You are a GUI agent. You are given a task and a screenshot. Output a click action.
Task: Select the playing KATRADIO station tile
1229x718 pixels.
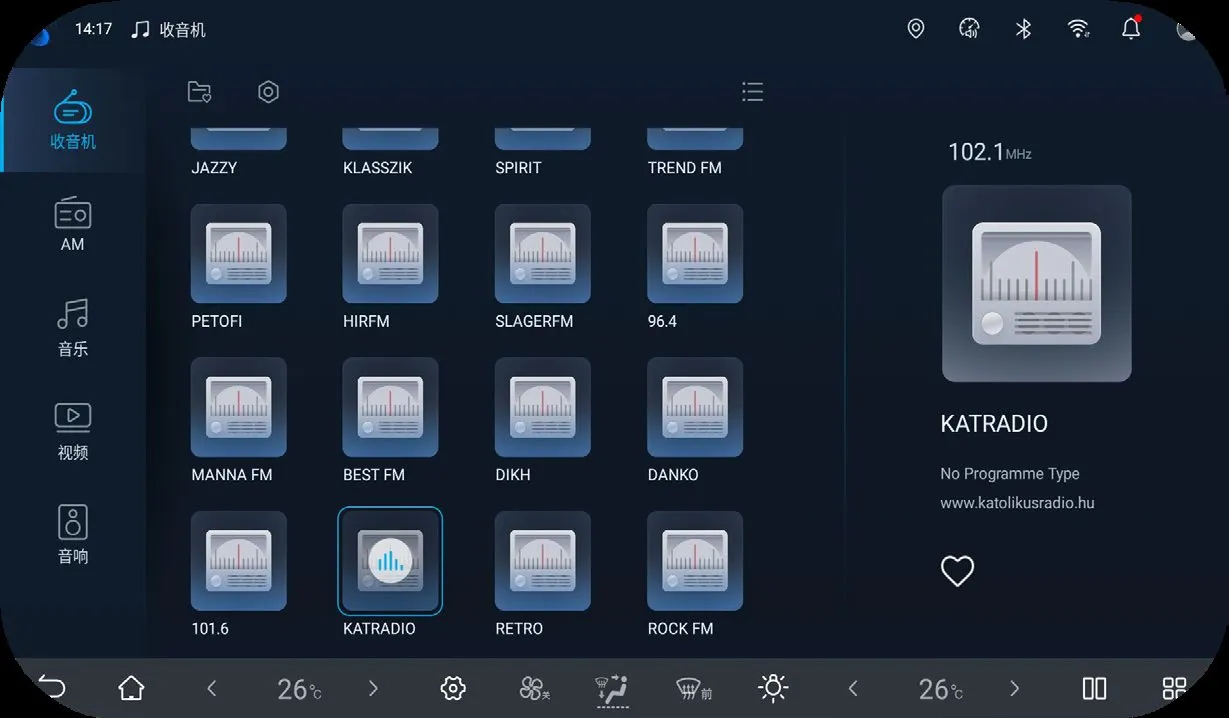390,561
